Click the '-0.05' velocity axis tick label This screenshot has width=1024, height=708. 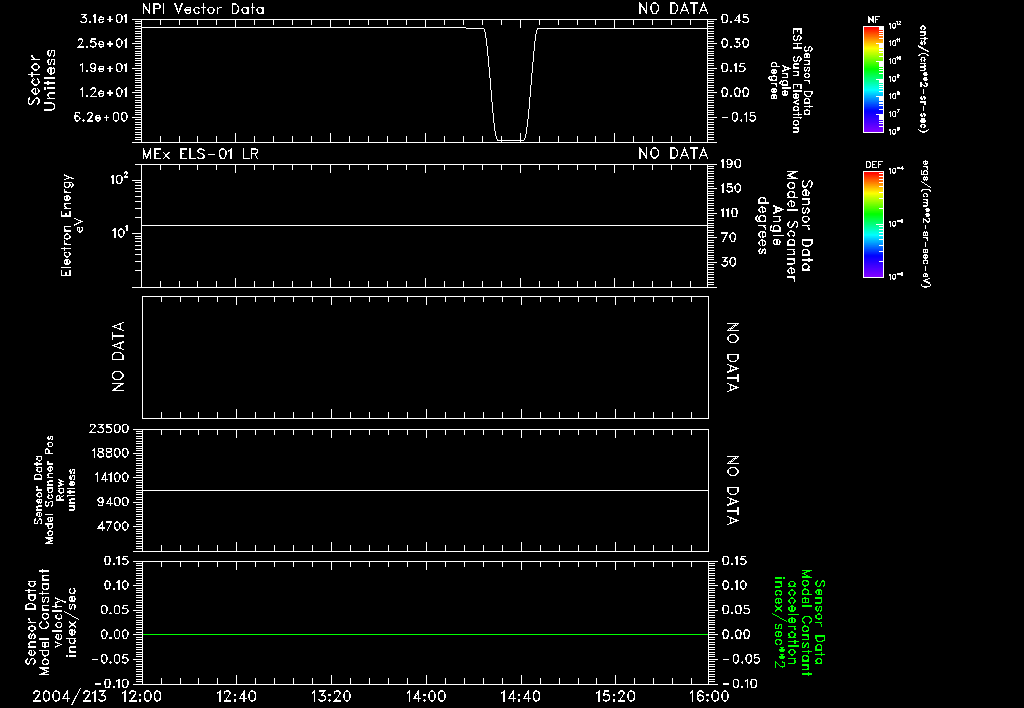pyautogui.click(x=112, y=659)
